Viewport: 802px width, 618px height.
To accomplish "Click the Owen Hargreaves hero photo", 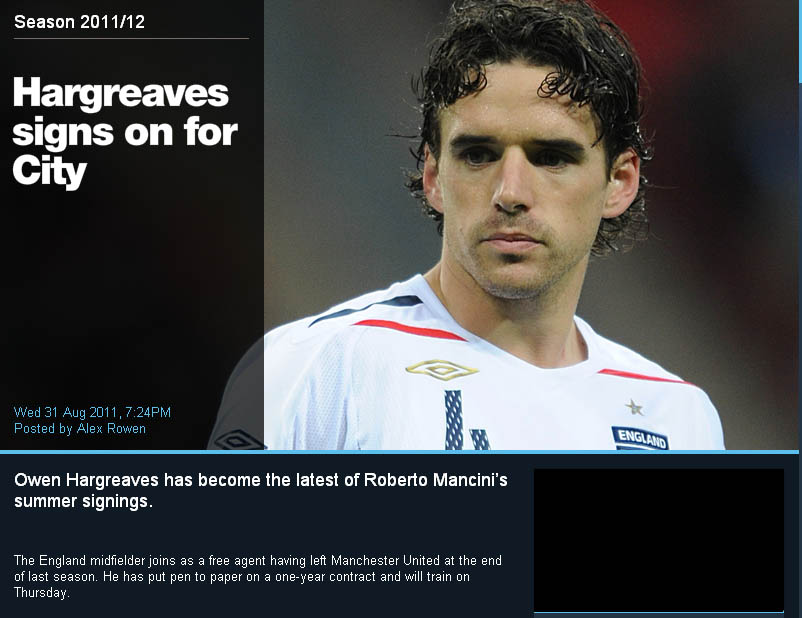I will (x=531, y=225).
